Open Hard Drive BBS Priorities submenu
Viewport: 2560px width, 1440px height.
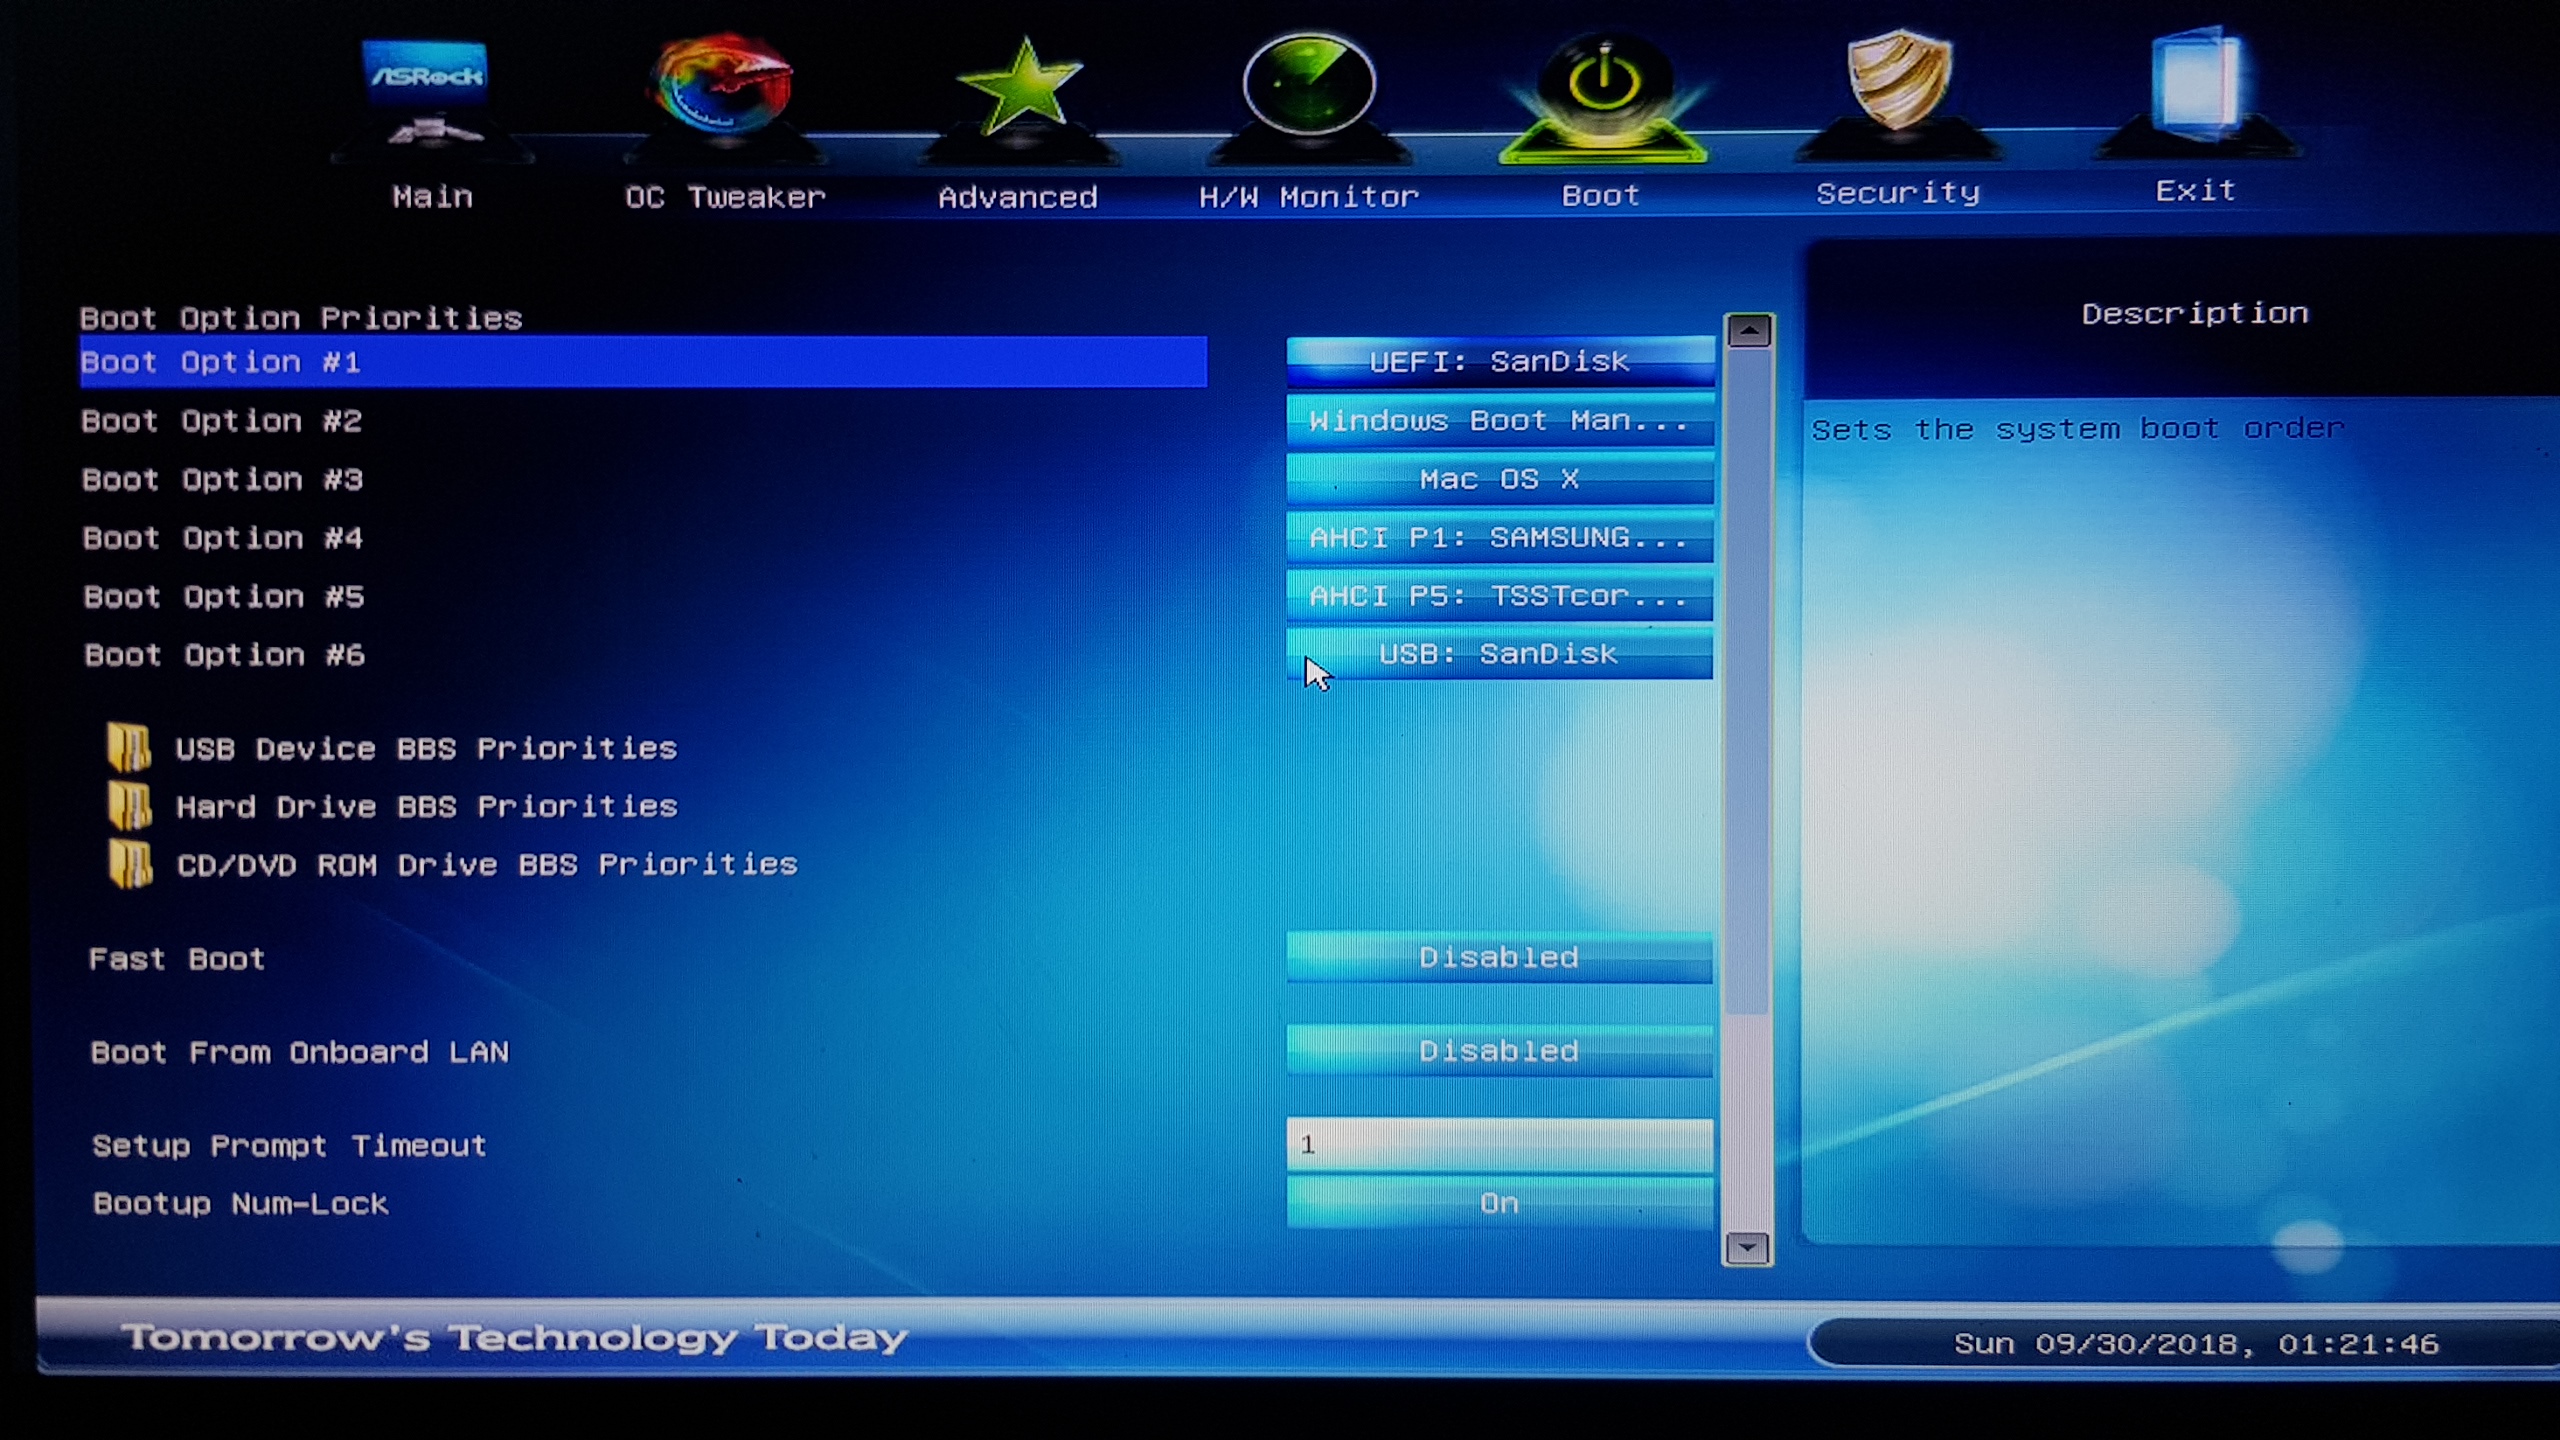(x=427, y=806)
